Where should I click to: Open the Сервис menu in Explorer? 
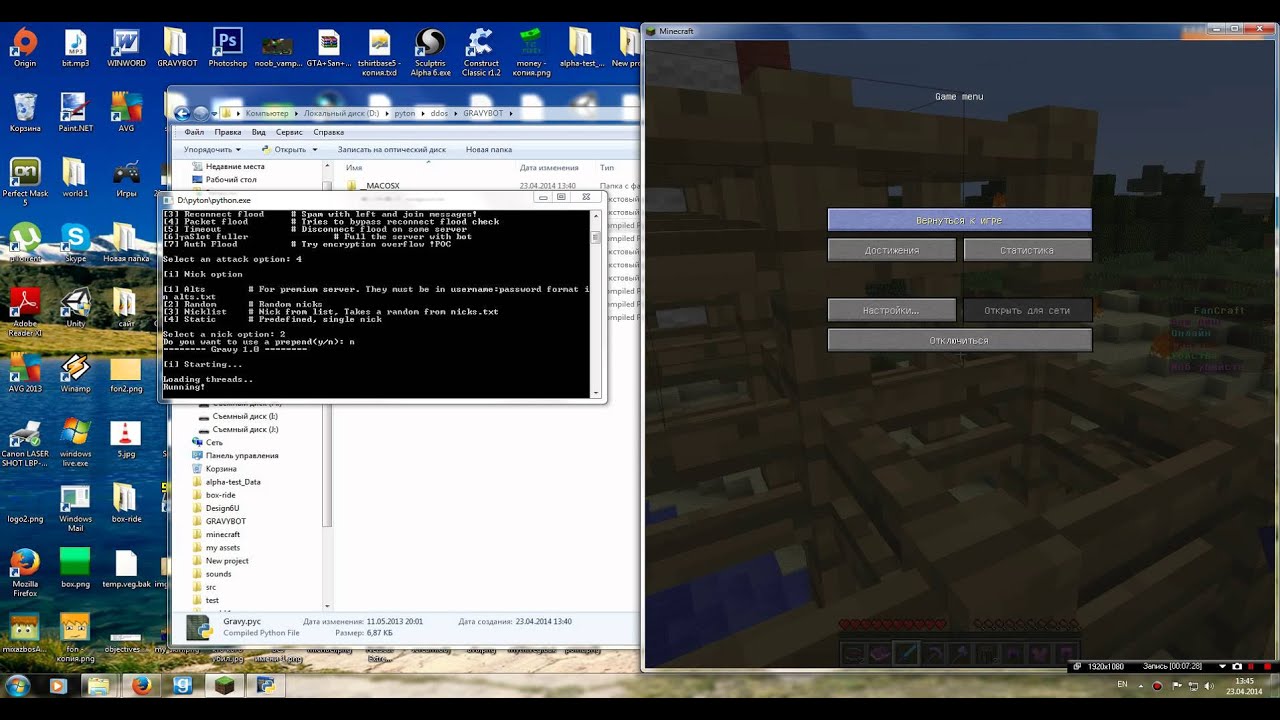(x=289, y=132)
